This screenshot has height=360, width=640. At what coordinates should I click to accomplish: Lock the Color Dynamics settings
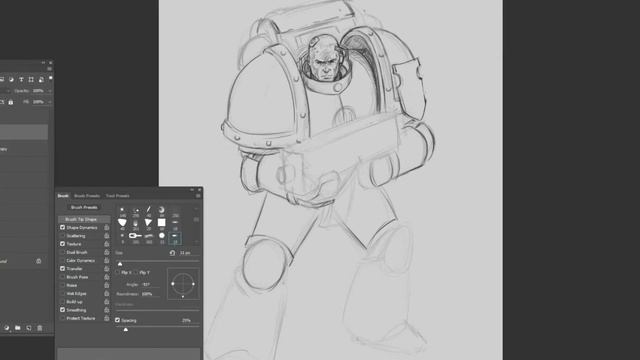point(107,260)
